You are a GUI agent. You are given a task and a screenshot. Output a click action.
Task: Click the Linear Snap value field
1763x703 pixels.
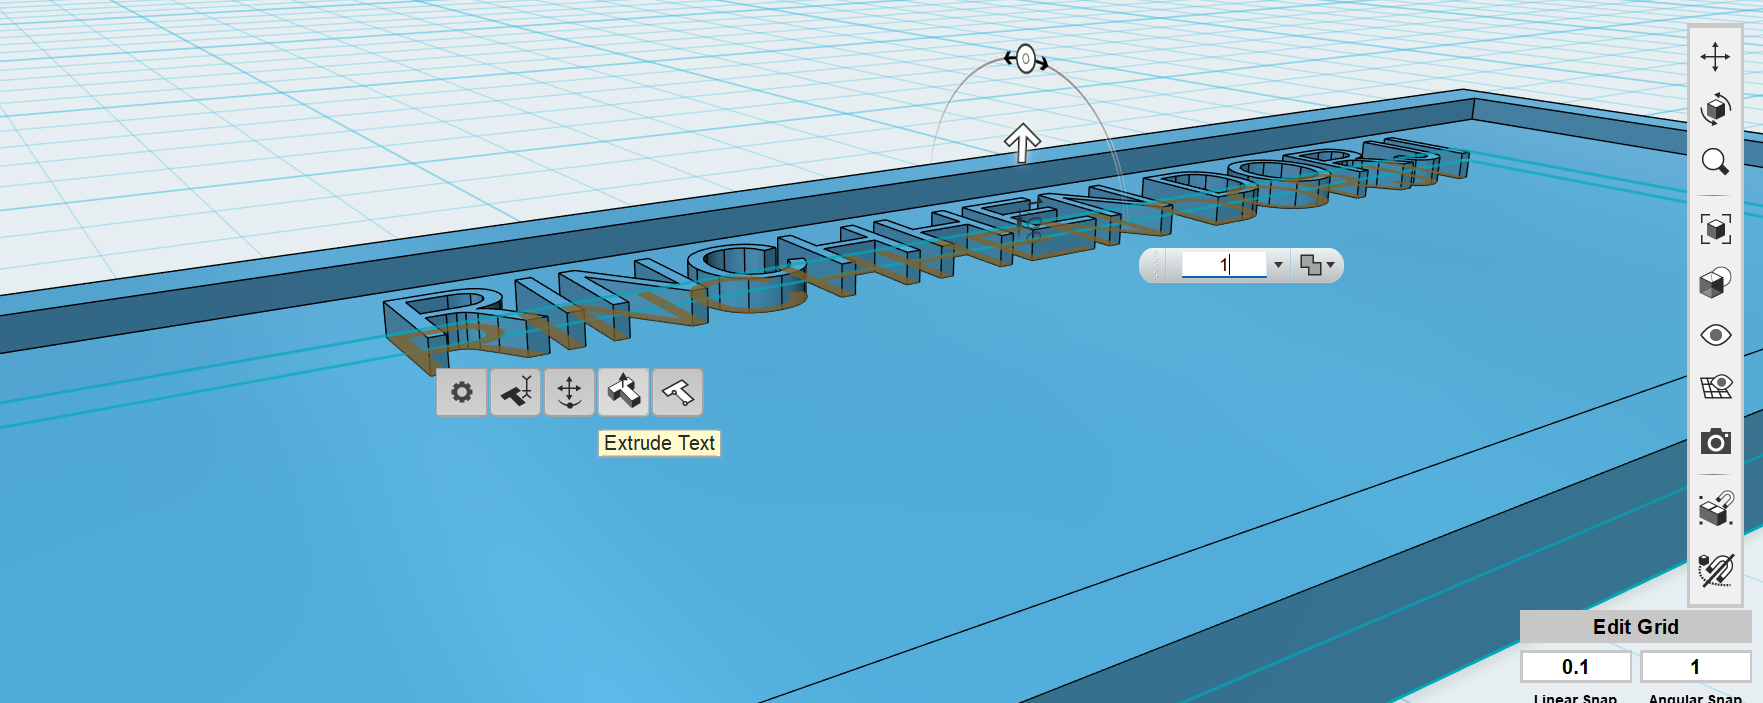click(1576, 667)
